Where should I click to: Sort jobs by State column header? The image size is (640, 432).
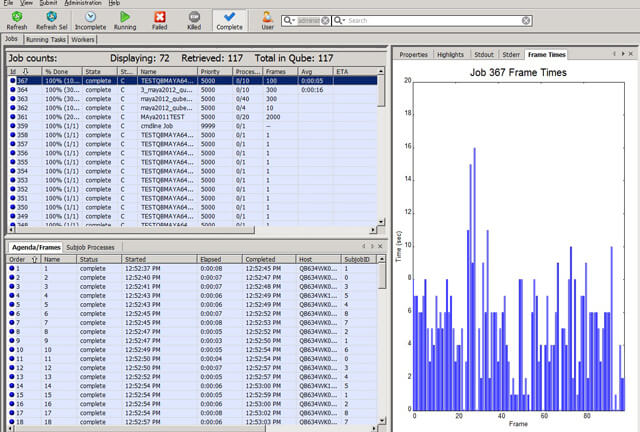pyautogui.click(x=100, y=71)
